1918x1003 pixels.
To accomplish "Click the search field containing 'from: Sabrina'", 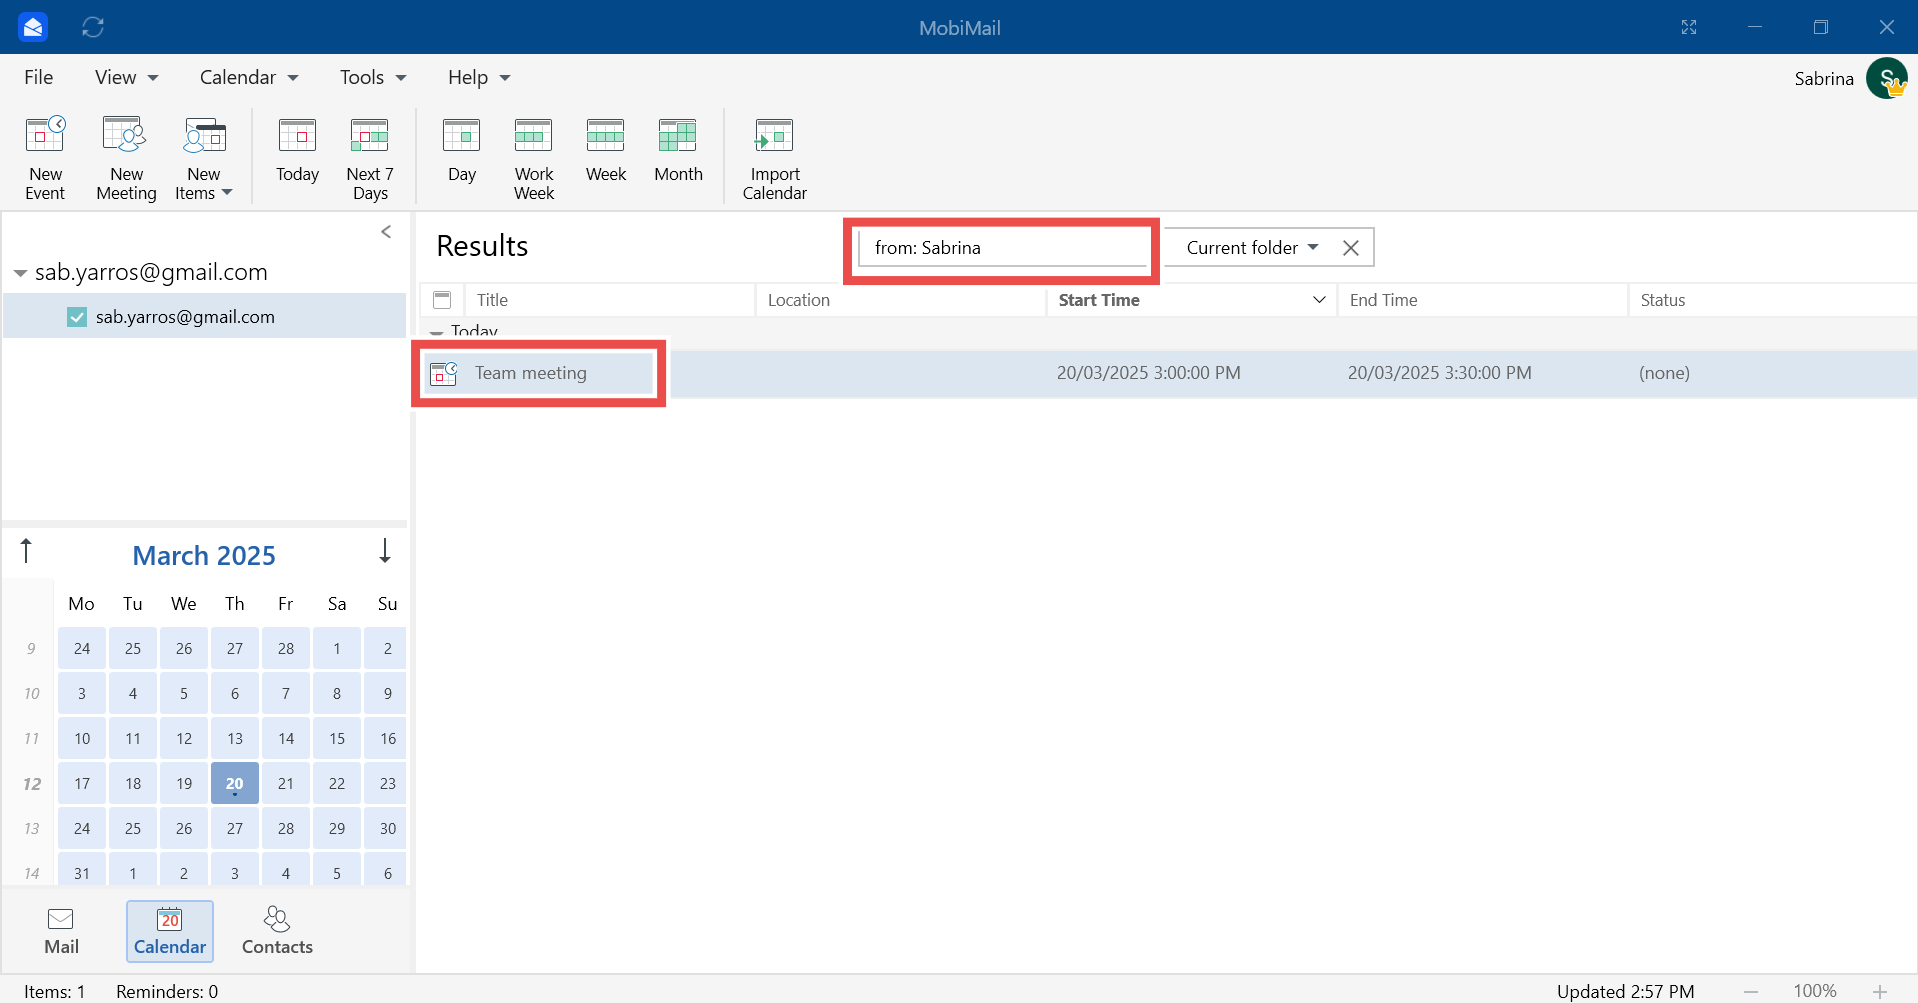I will [1002, 248].
